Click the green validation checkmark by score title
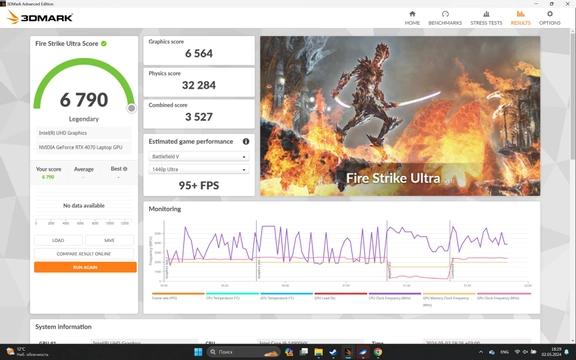Viewport: 576px width, 360px height. 104,44
